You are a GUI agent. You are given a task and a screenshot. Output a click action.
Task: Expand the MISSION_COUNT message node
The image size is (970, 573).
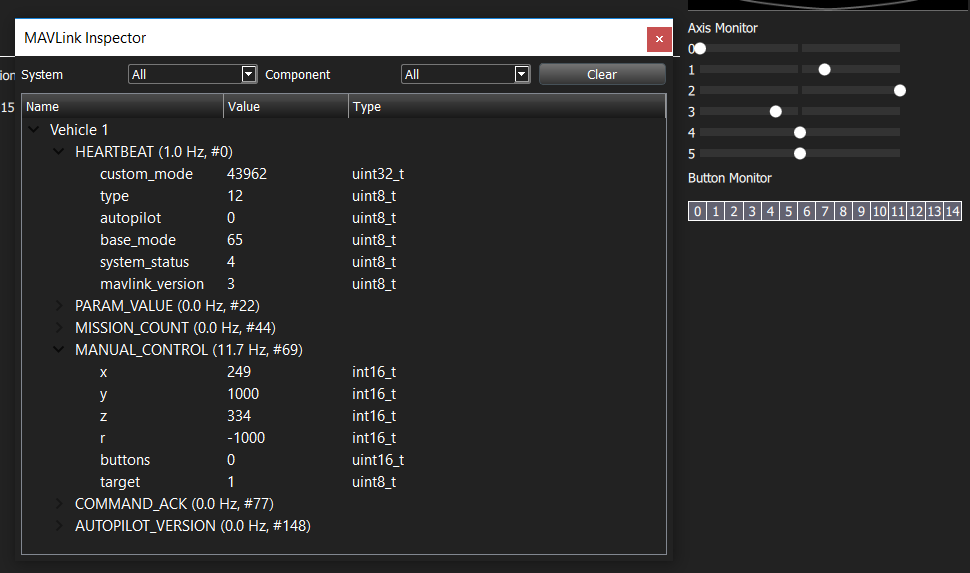pos(59,327)
